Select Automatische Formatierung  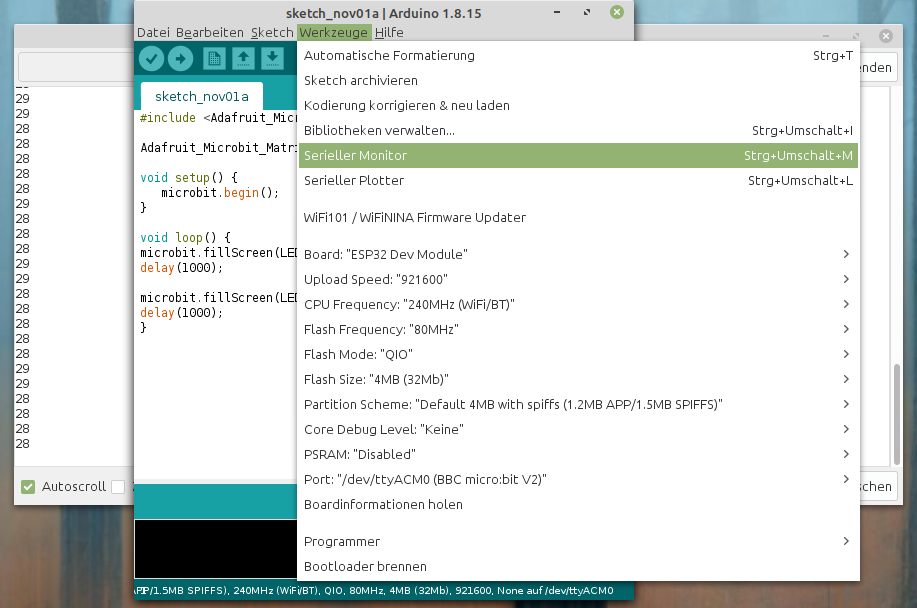pos(577,56)
